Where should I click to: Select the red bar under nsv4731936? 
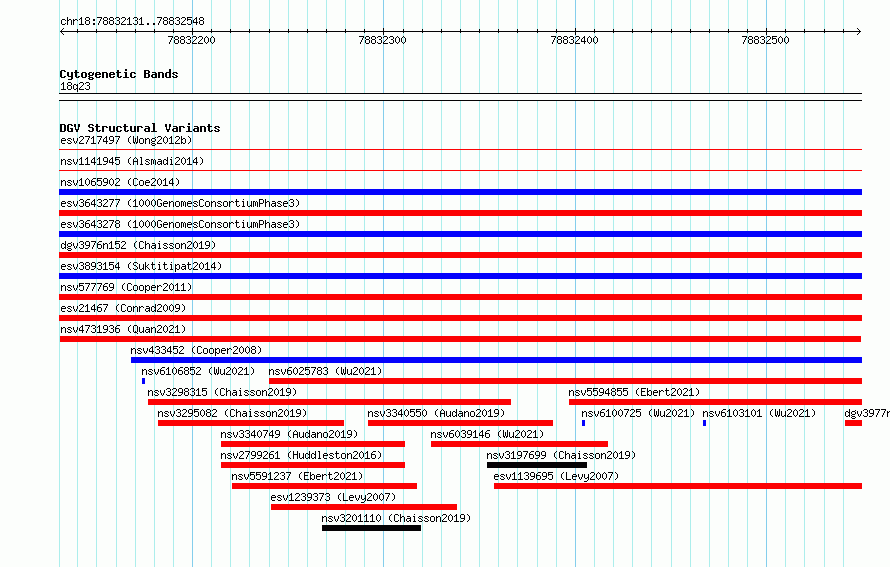point(460,339)
